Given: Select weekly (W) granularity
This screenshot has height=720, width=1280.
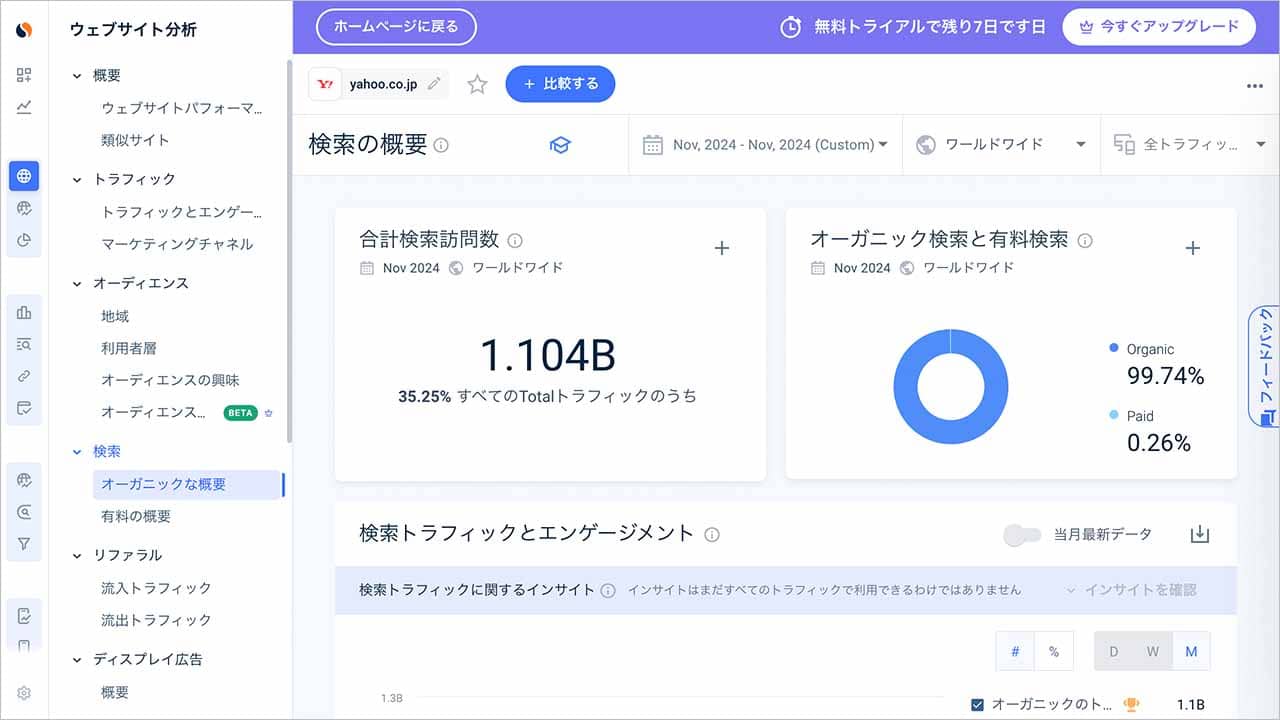Looking at the screenshot, I should [x=1153, y=651].
